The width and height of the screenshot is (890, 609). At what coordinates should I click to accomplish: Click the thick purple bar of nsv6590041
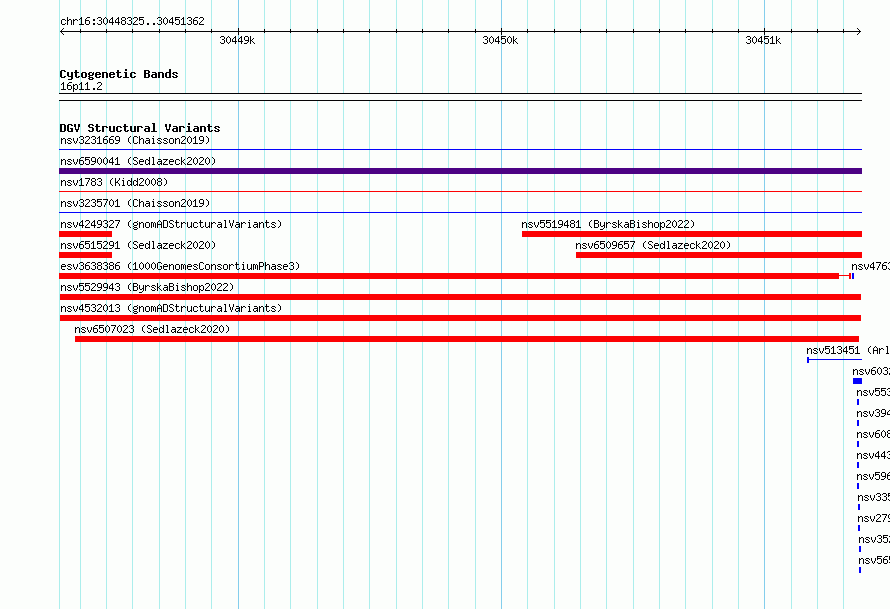(460, 171)
